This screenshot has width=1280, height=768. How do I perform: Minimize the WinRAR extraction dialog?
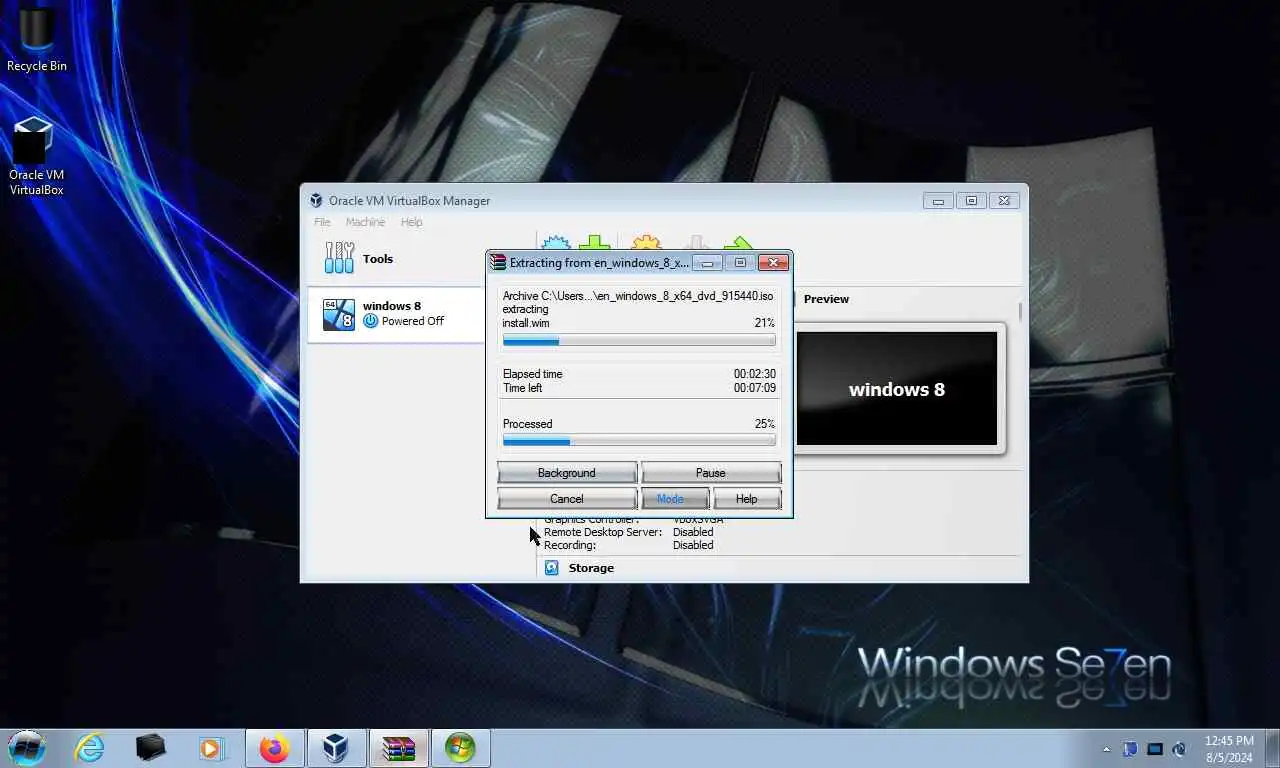(x=707, y=263)
